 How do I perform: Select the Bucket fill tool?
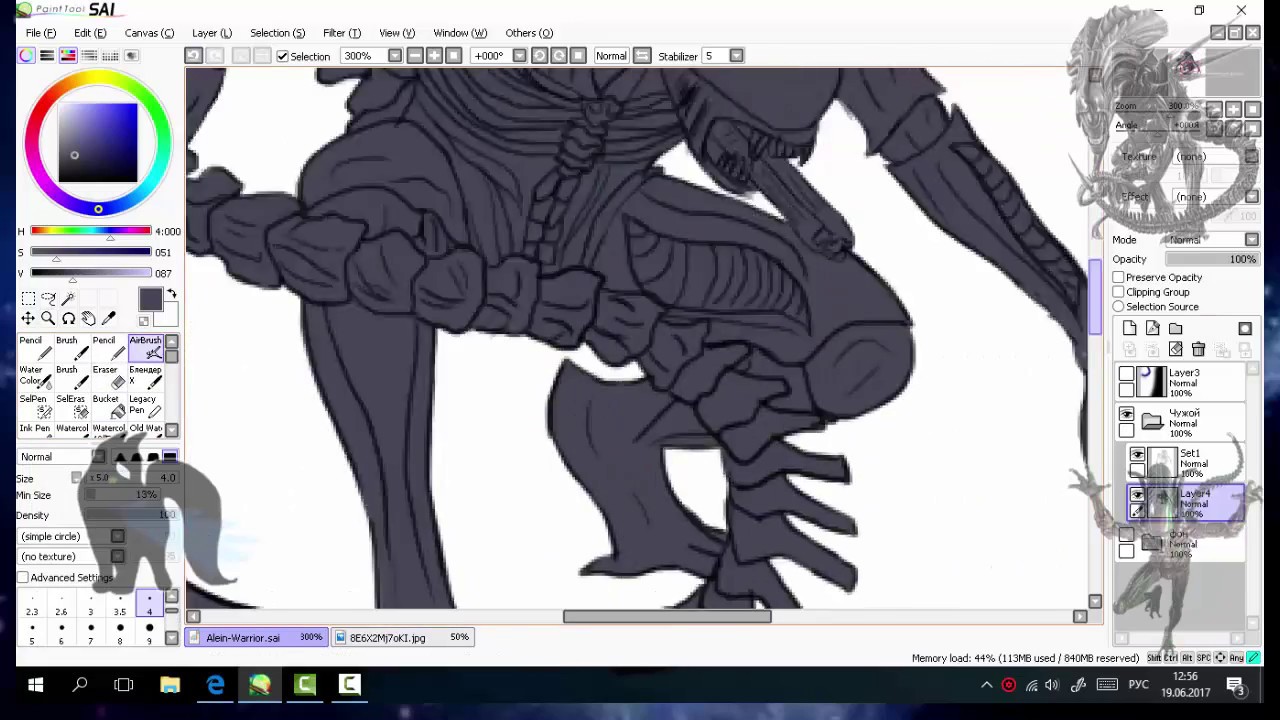[x=109, y=405]
